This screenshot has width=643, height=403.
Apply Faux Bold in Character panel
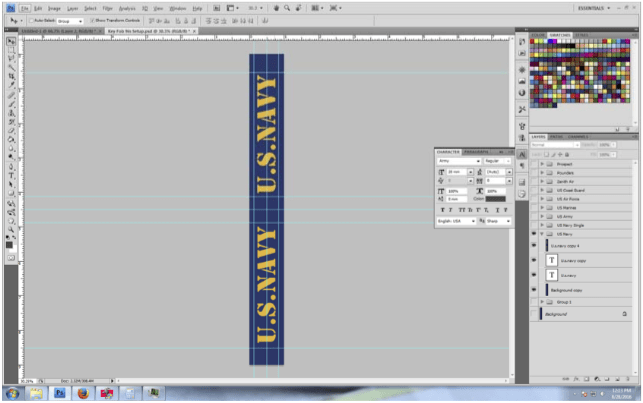coord(442,210)
